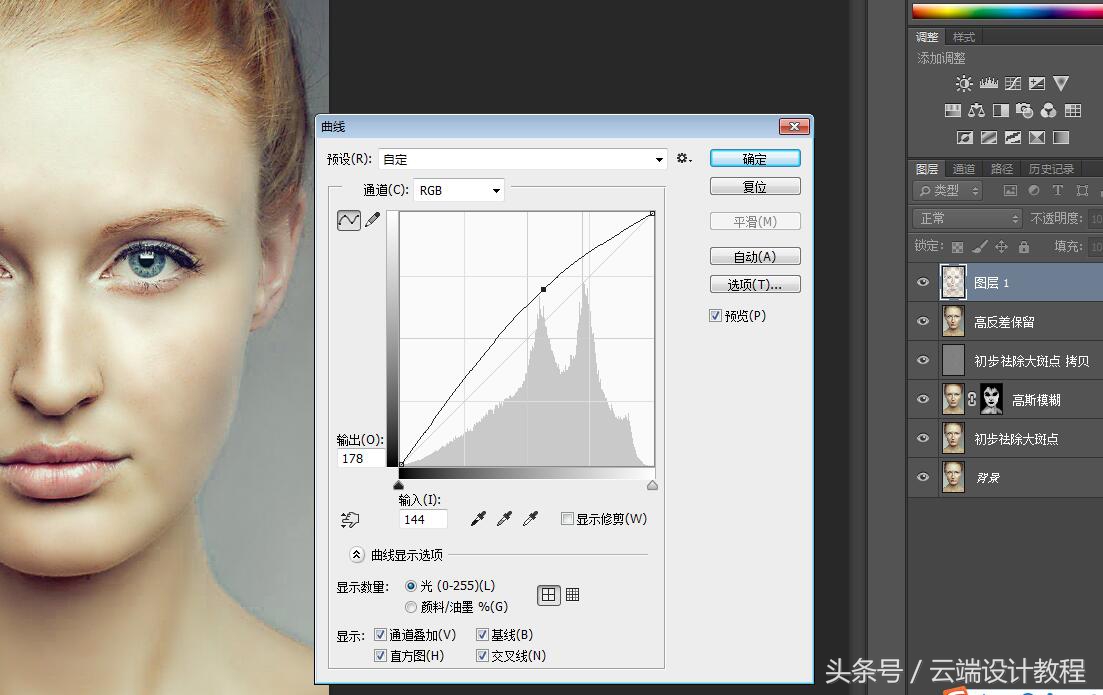The height and width of the screenshot is (695, 1103).
Task: Uncheck 直方图 histogram option
Action: coord(380,656)
